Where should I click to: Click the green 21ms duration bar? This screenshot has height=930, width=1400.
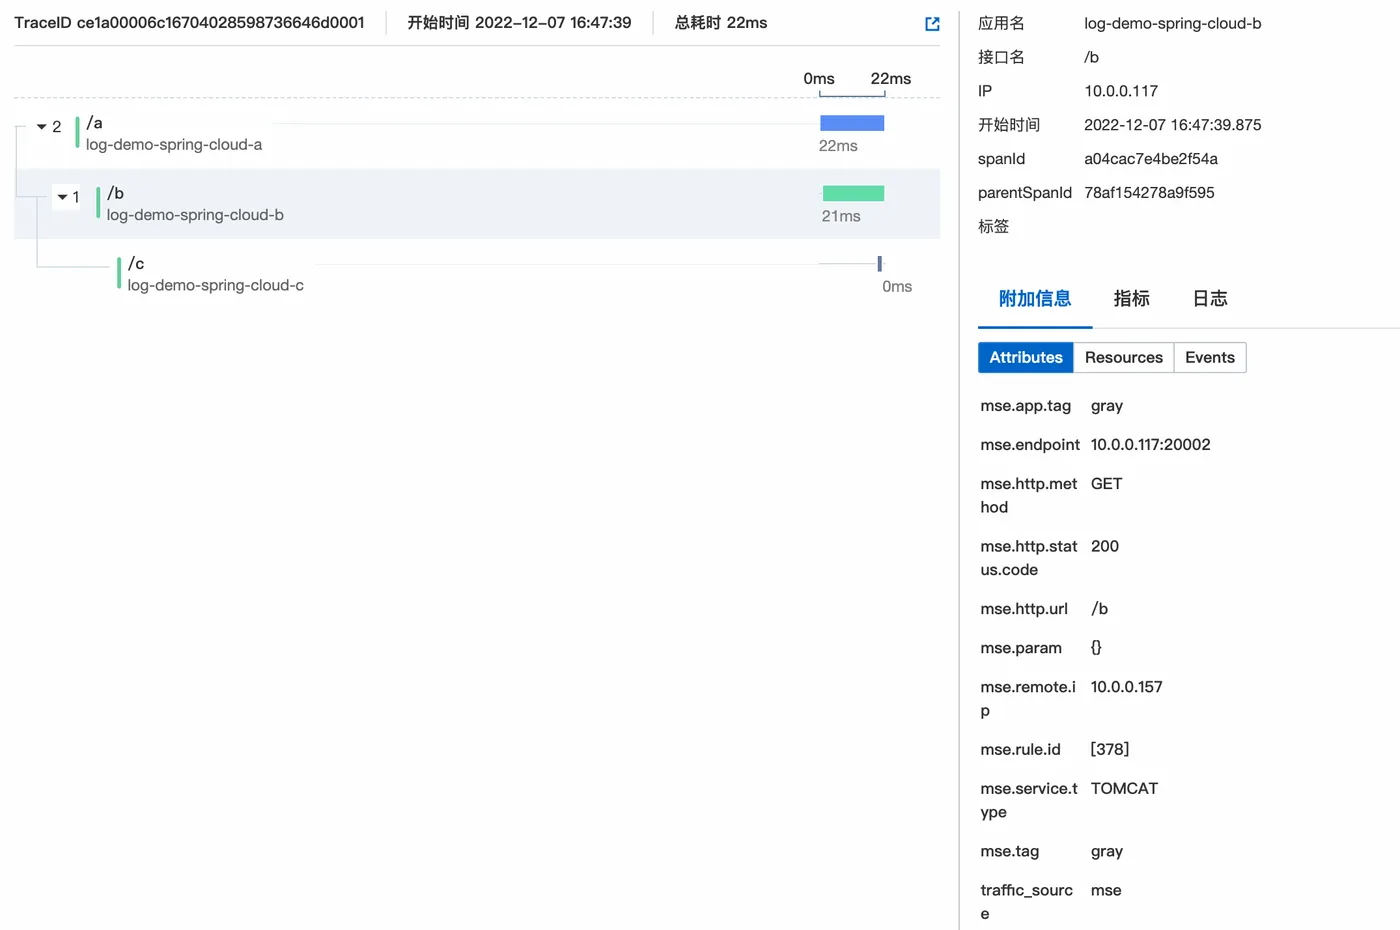tap(853, 193)
